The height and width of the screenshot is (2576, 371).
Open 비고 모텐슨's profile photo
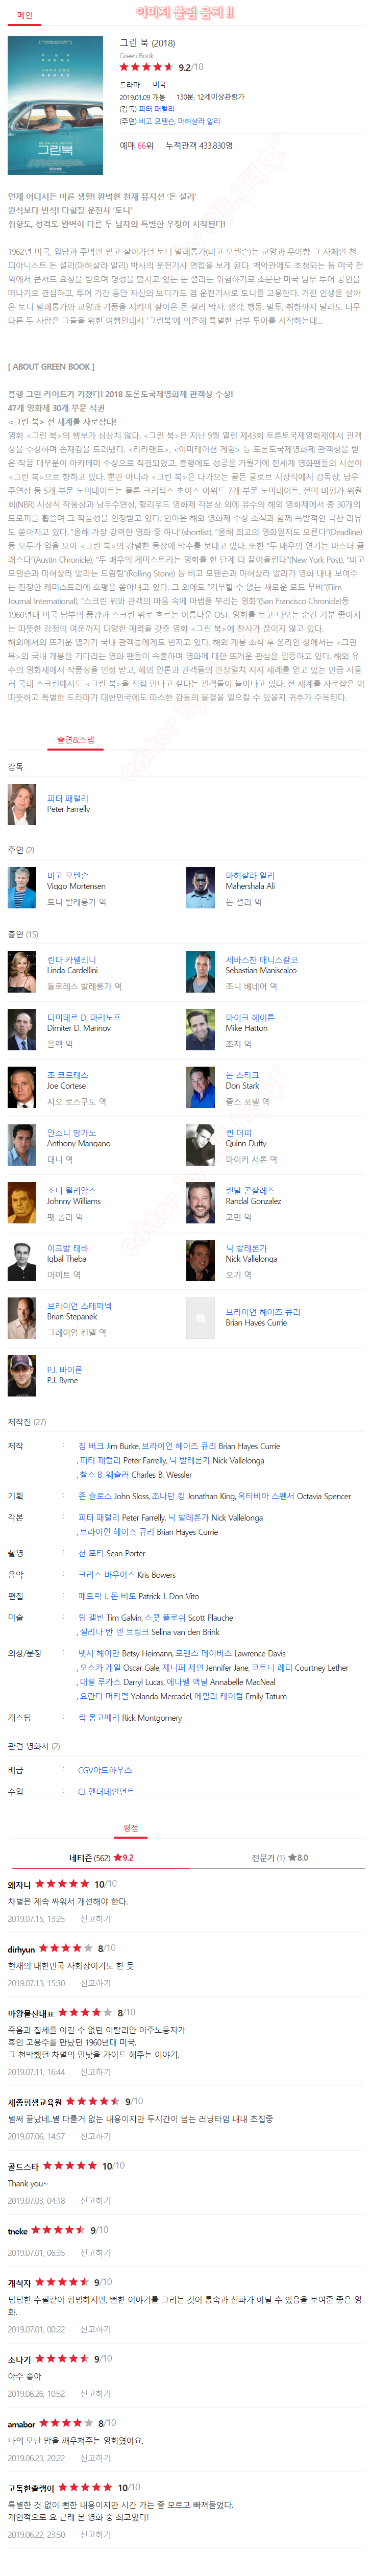pos(22,887)
